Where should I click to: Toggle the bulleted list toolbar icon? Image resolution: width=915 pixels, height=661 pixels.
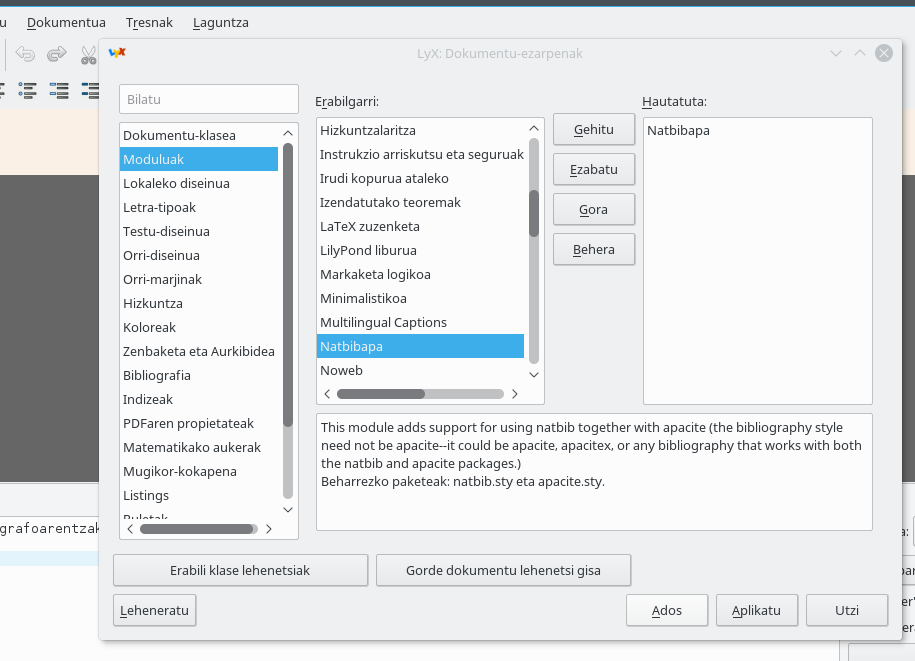click(x=27, y=90)
